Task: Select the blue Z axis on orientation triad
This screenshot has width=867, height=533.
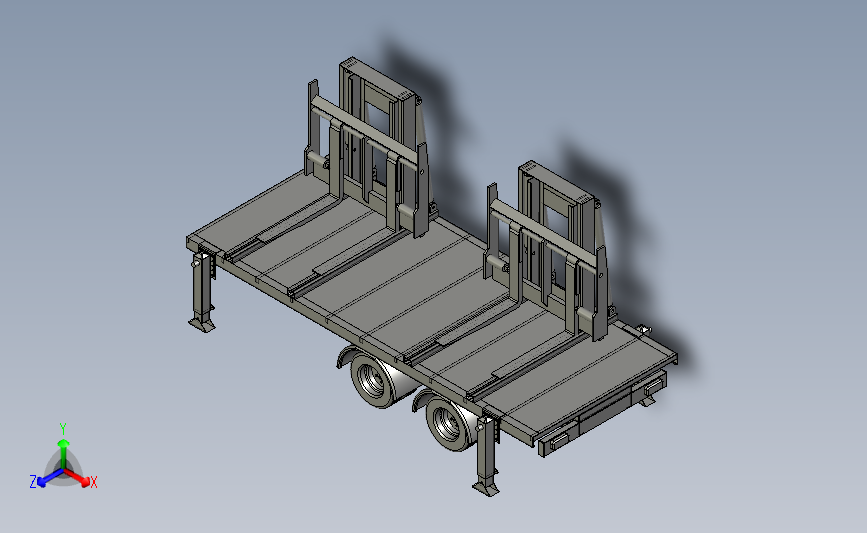Action: coord(50,478)
